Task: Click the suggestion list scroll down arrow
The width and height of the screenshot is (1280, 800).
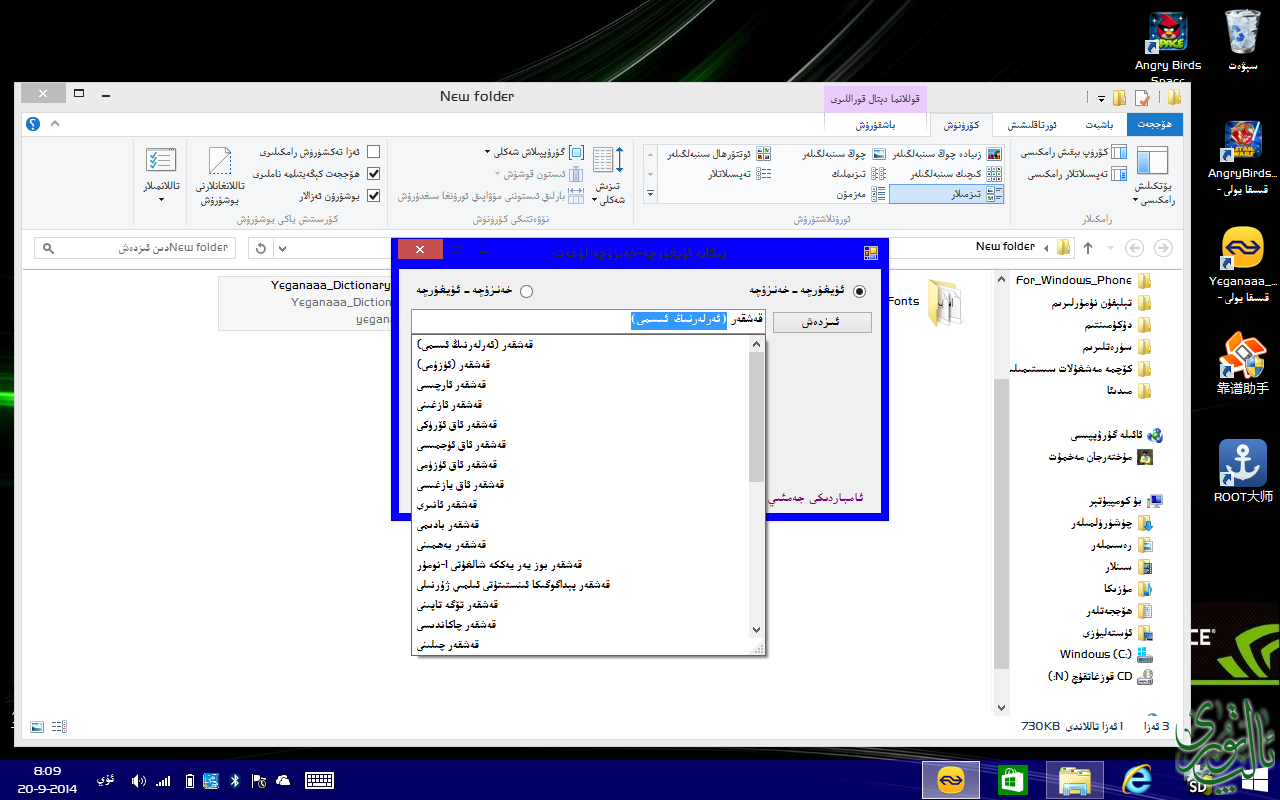Action: click(x=757, y=630)
